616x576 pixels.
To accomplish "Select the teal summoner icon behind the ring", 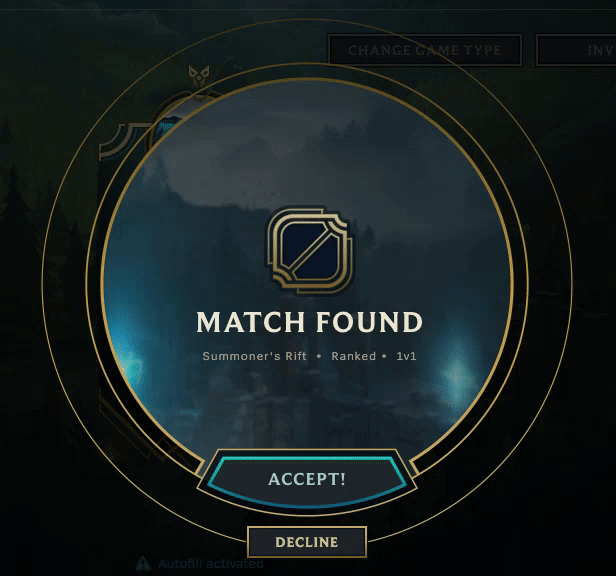I will click(x=171, y=125).
